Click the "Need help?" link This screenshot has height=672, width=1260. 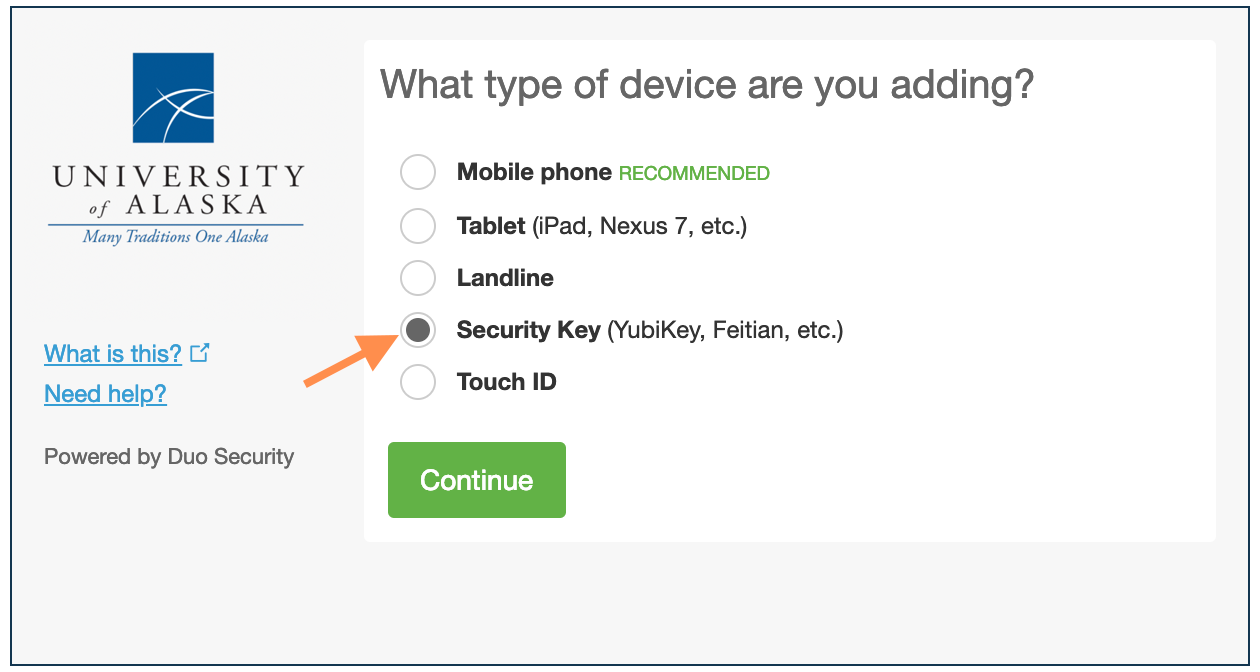pos(105,394)
